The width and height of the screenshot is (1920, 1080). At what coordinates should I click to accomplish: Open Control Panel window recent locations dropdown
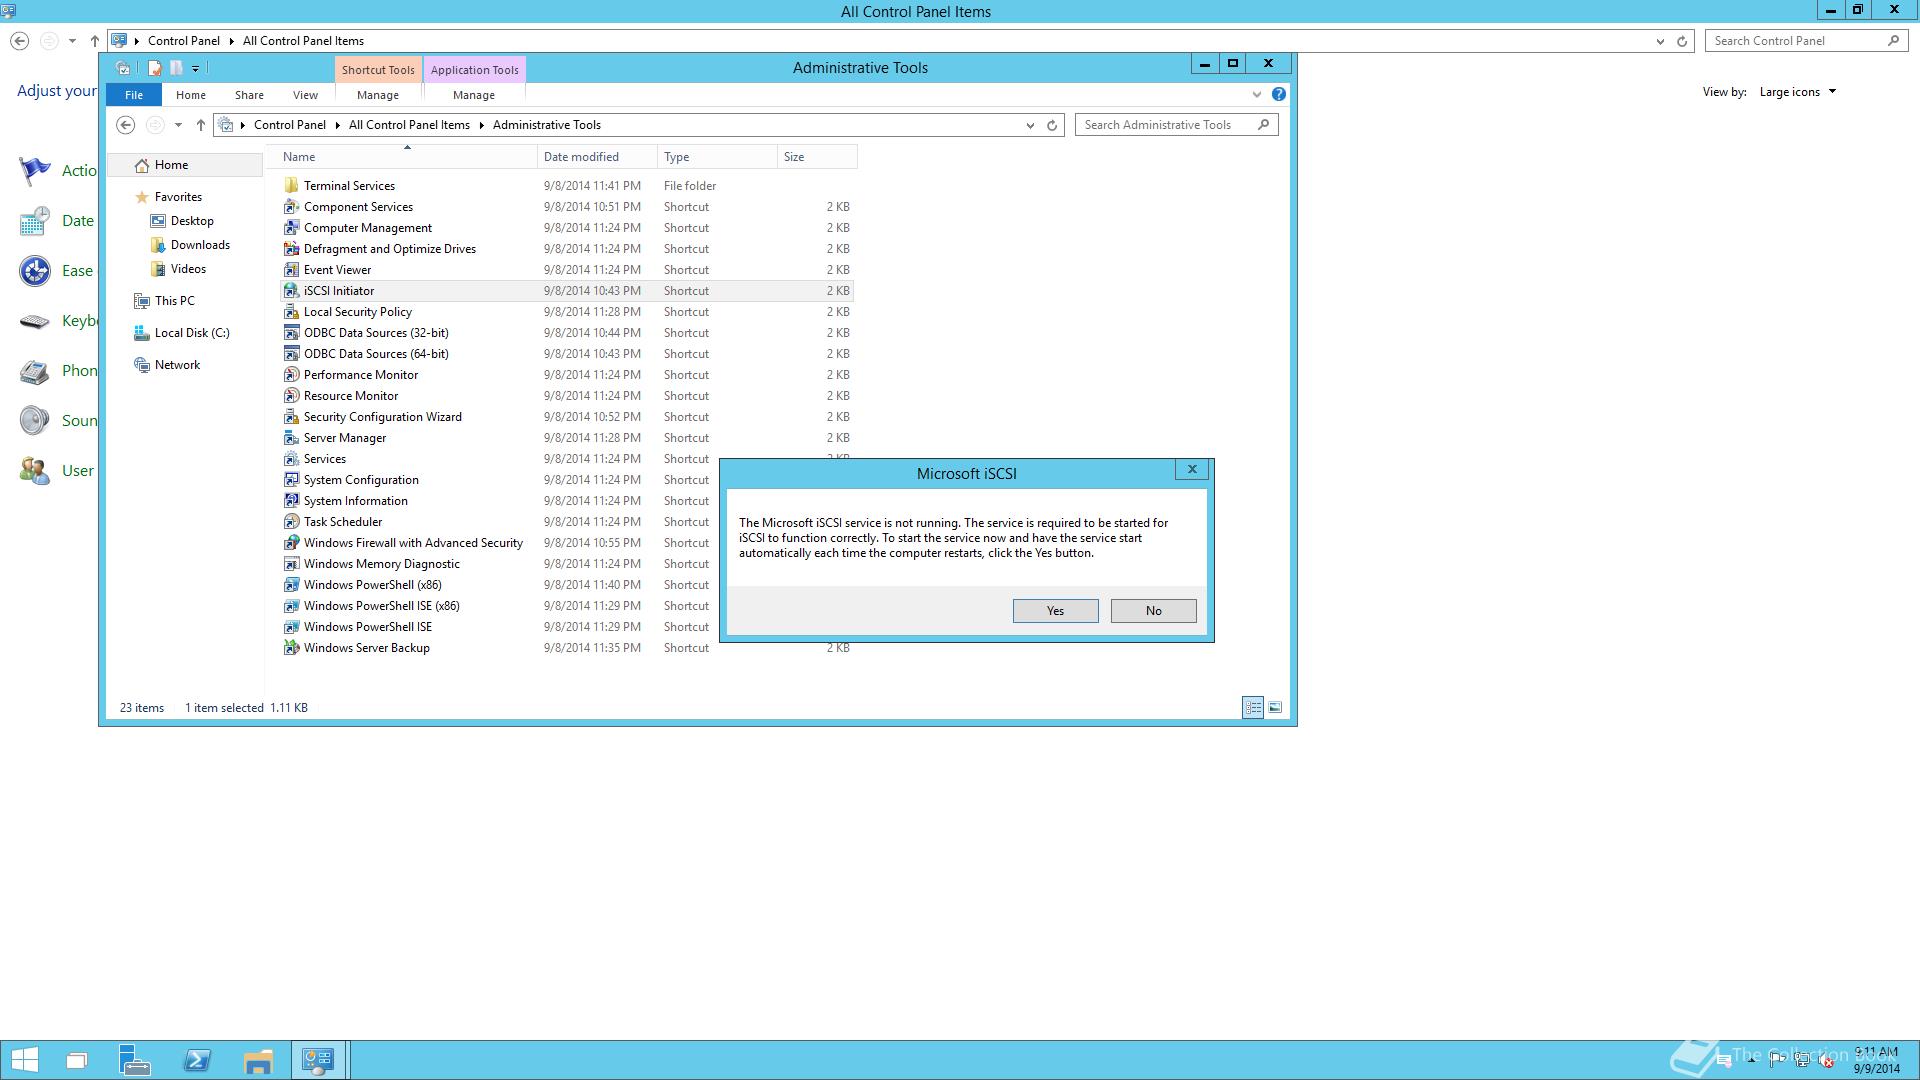[72, 41]
